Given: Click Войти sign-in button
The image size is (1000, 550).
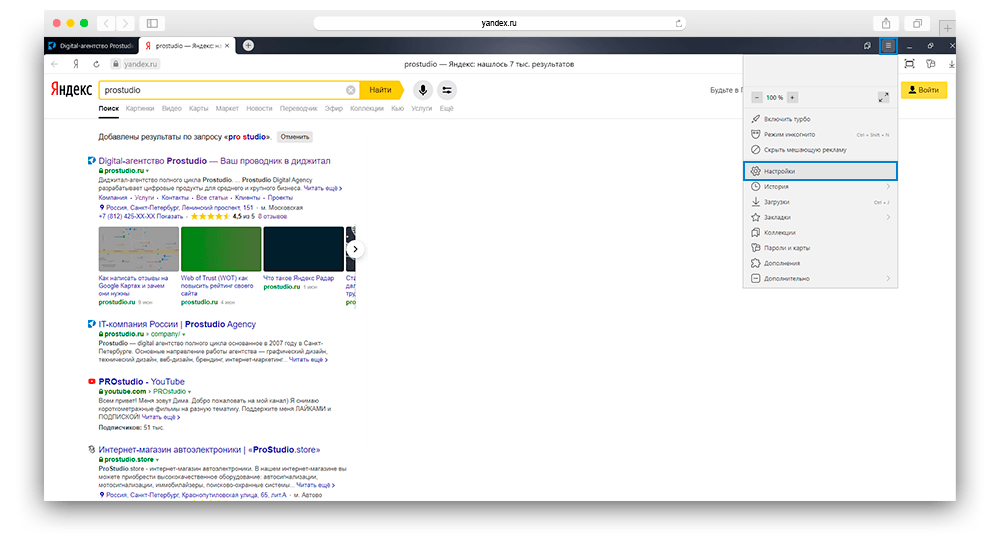Looking at the screenshot, I should pyautogui.click(x=923, y=90).
